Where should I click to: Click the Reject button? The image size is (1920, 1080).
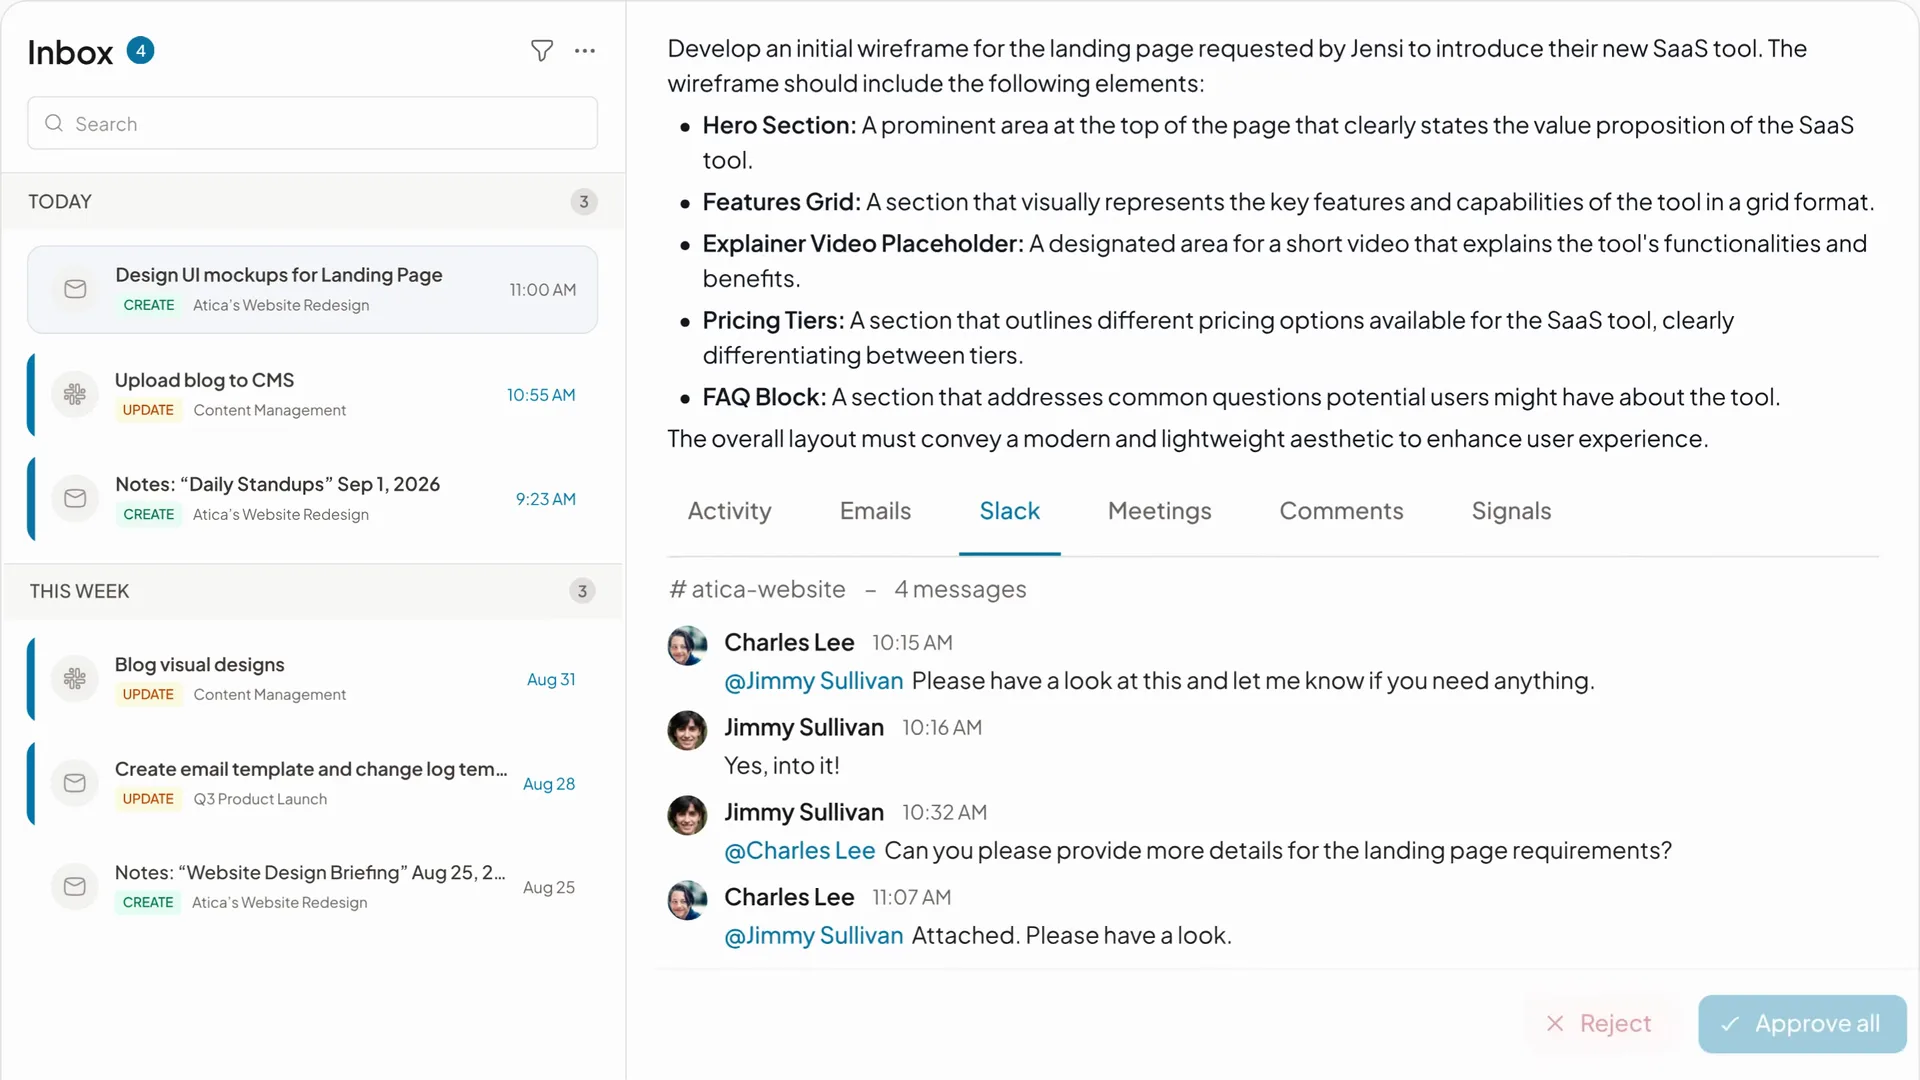(1598, 1024)
